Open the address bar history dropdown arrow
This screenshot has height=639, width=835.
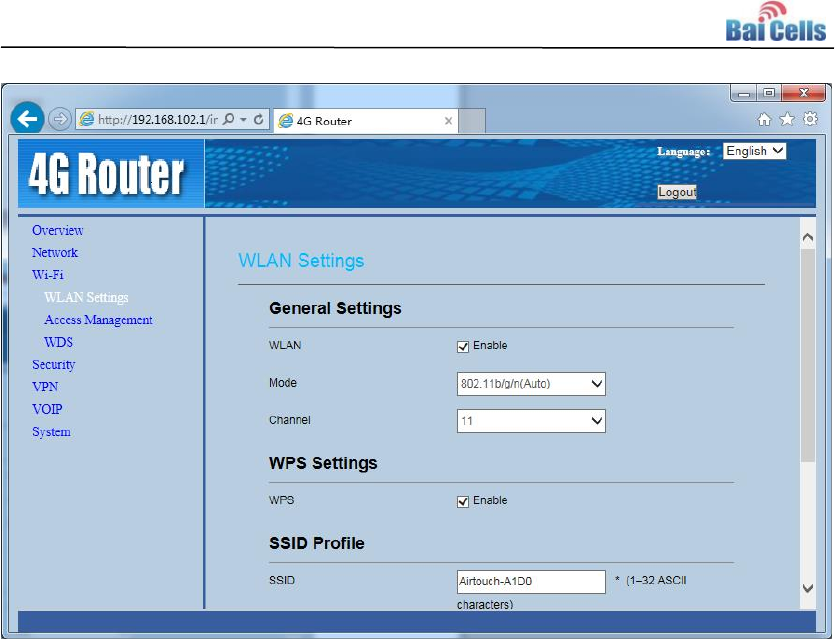[x=243, y=120]
